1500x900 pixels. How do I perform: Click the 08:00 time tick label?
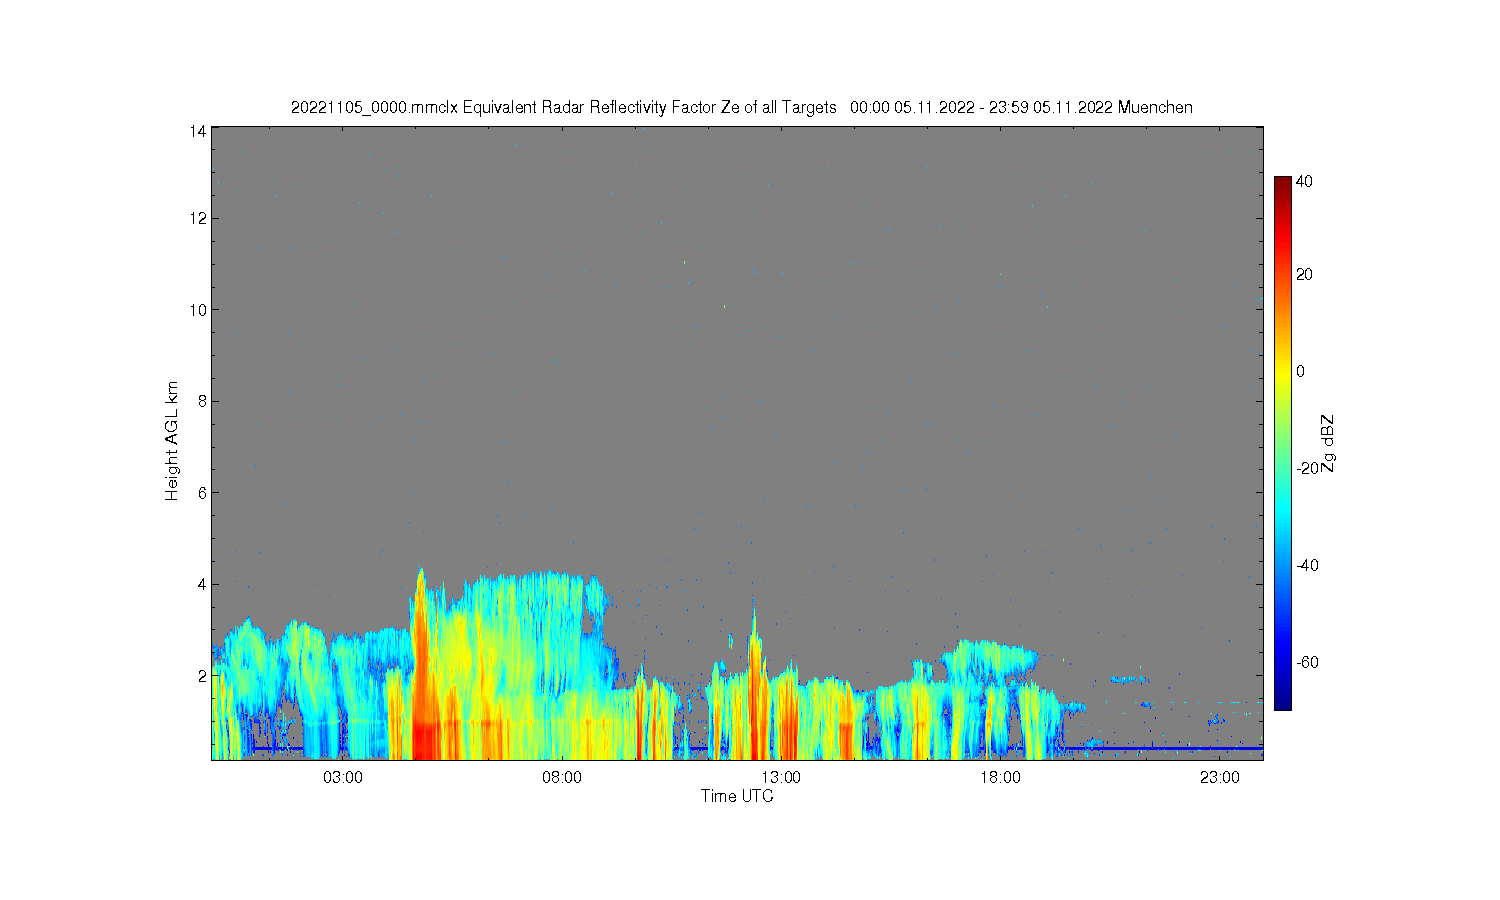tap(562, 777)
